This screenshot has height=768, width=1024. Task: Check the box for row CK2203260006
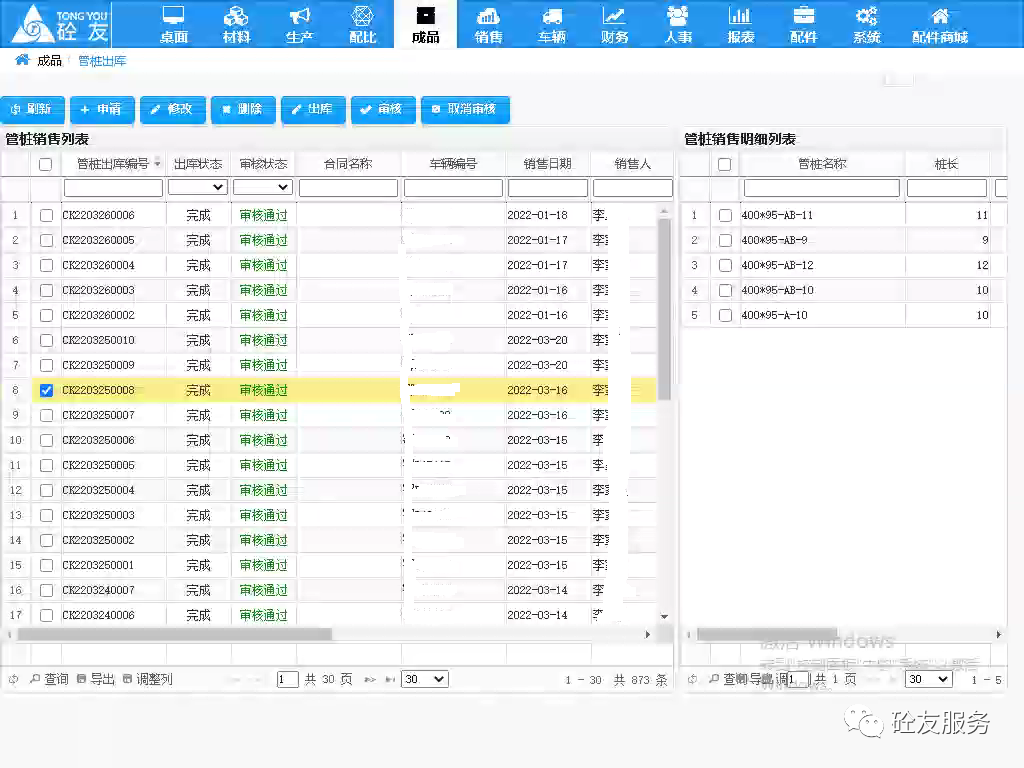pos(46,216)
